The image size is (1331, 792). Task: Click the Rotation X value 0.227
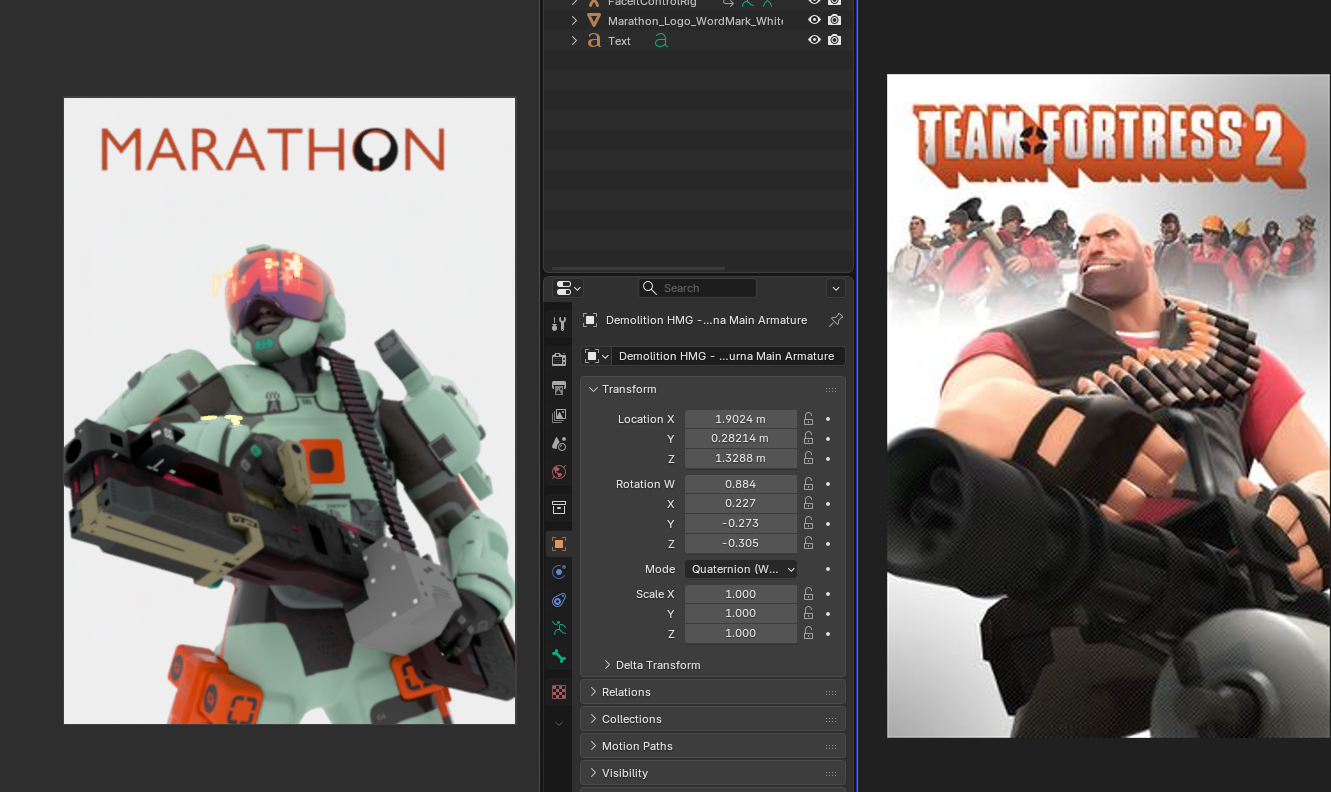[x=741, y=503]
